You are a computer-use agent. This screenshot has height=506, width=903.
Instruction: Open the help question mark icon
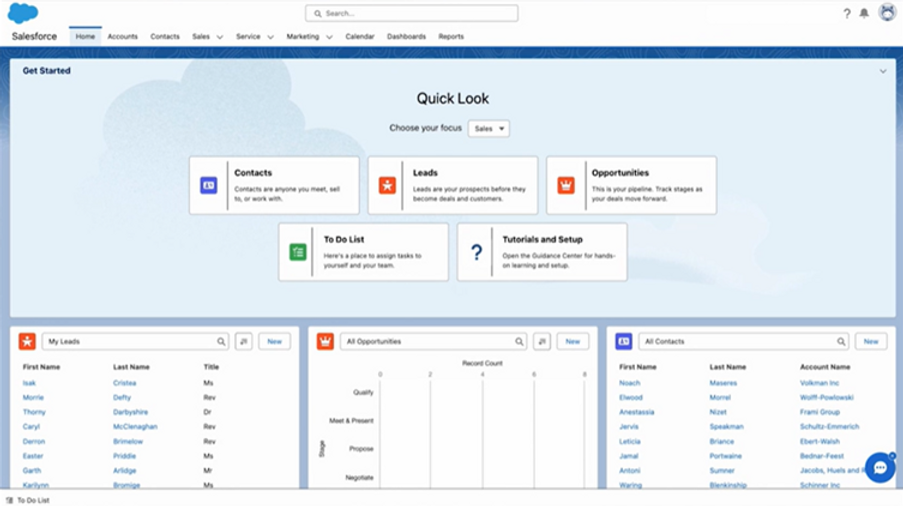(847, 13)
